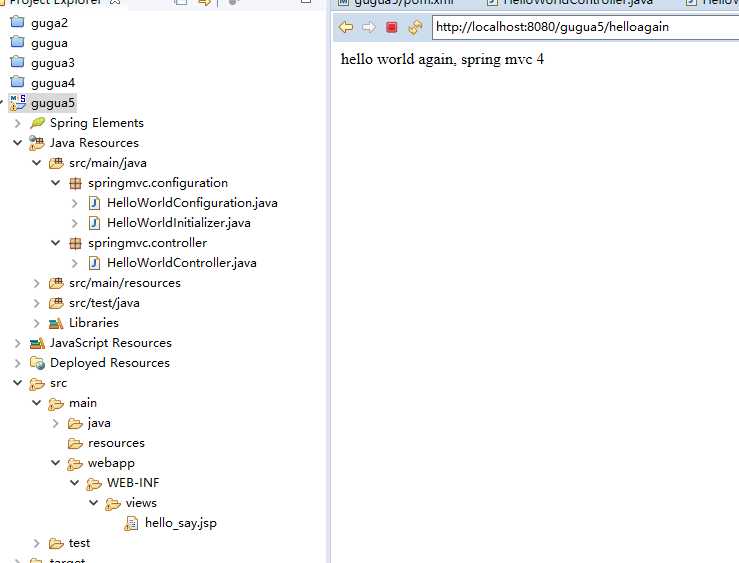Collapse the src folder node
The image size is (739, 563).
17,383
